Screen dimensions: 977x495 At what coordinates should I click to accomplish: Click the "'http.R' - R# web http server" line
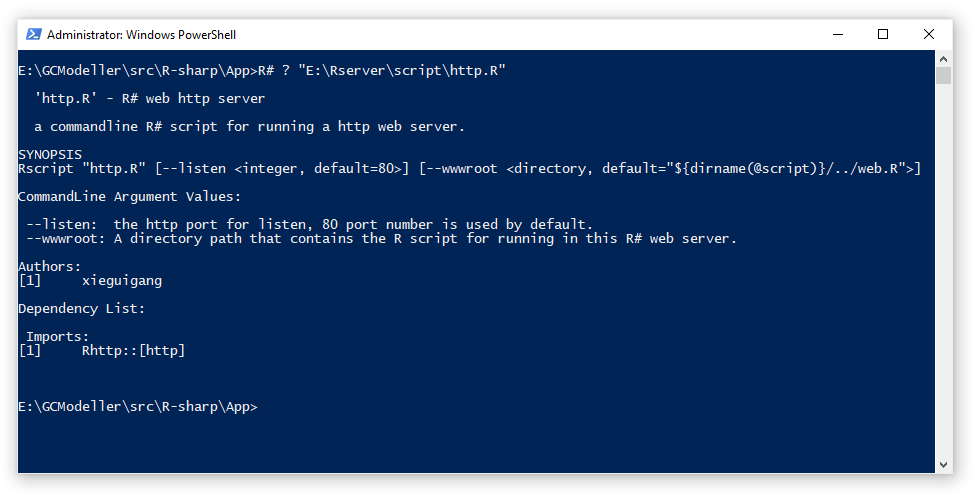point(150,99)
